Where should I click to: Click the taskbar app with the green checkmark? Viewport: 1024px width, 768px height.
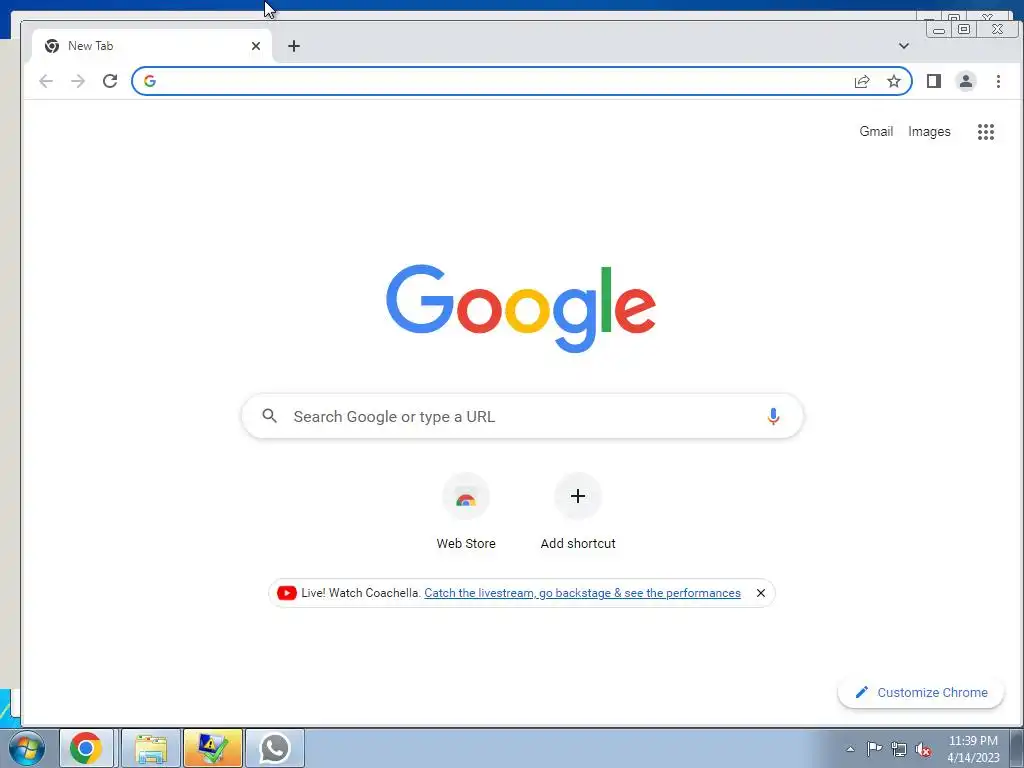(212, 748)
